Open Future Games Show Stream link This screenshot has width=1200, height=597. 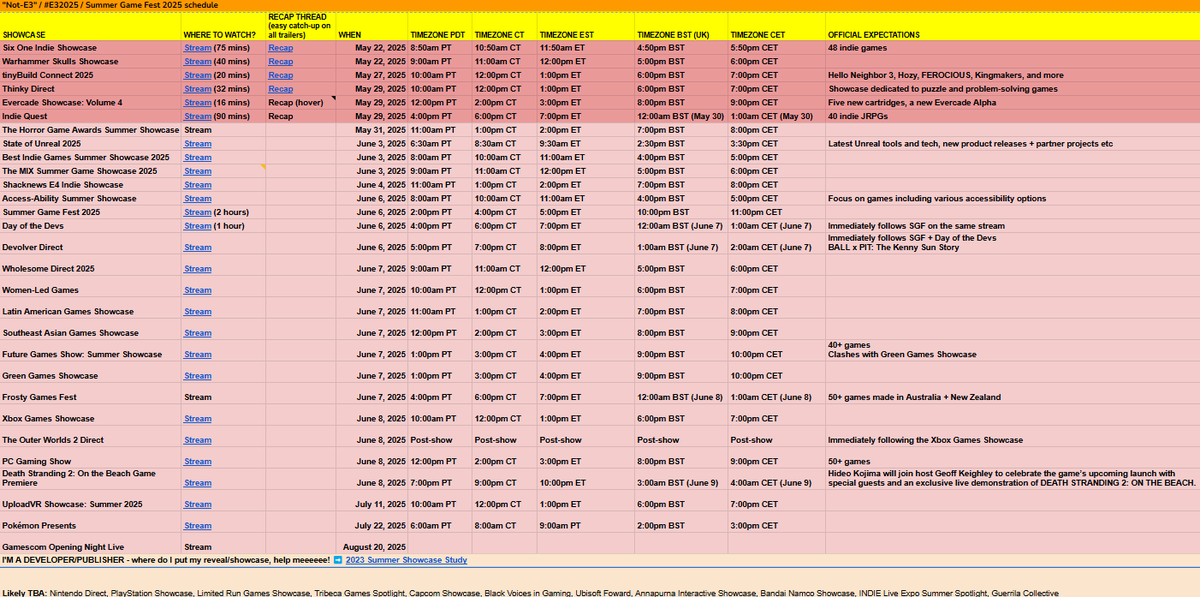(x=197, y=354)
